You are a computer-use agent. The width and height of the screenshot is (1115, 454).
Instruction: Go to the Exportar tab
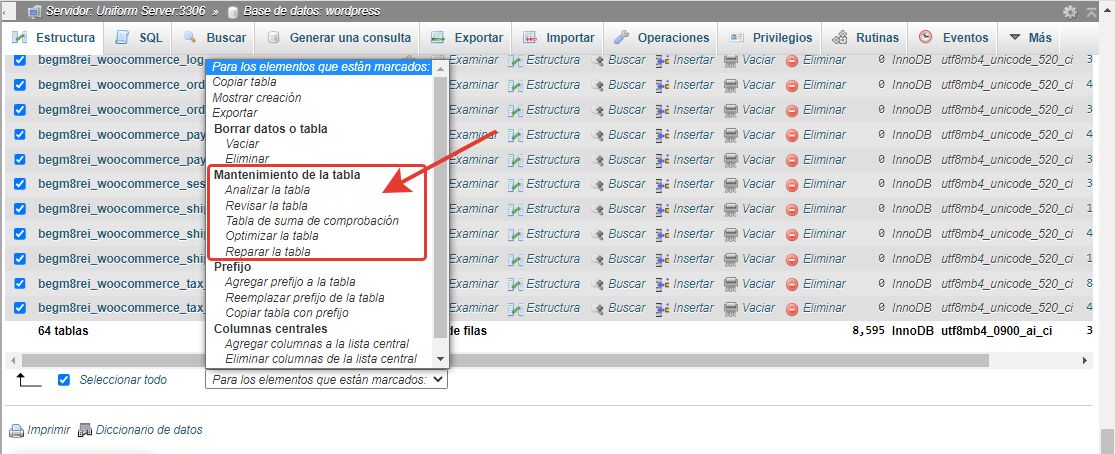[467, 38]
